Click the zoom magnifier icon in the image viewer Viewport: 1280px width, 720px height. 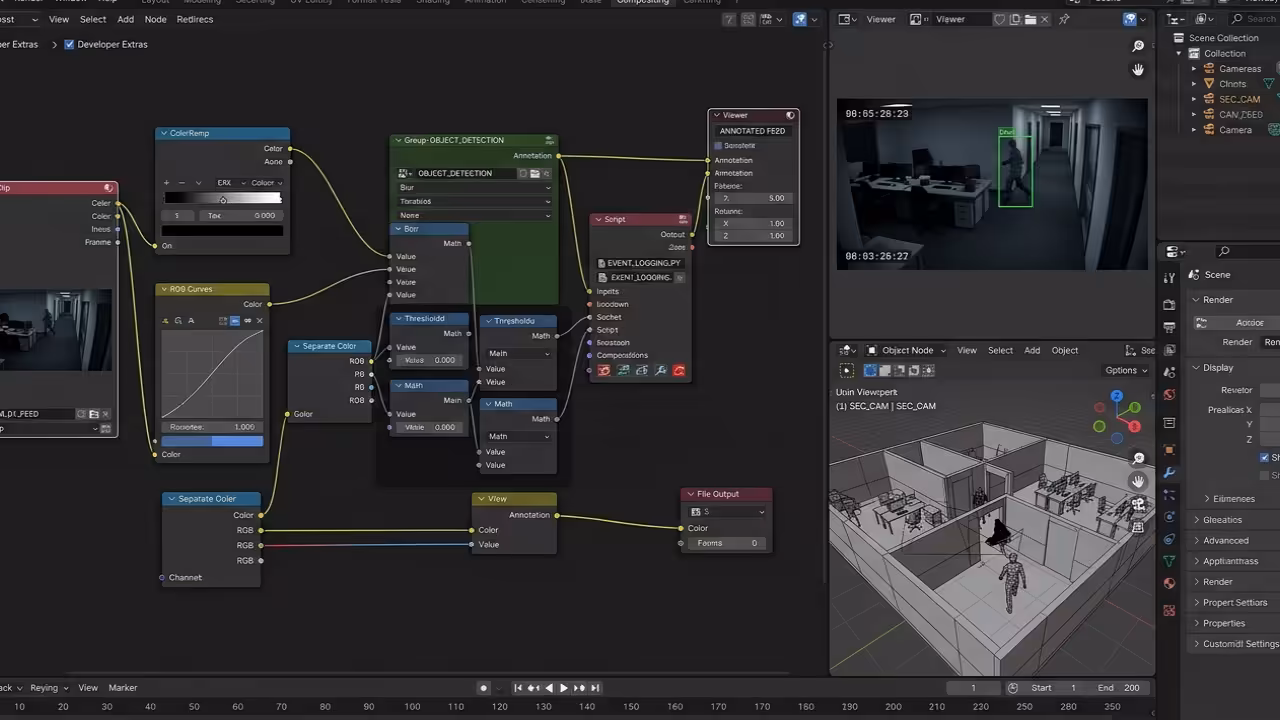click(1138, 46)
